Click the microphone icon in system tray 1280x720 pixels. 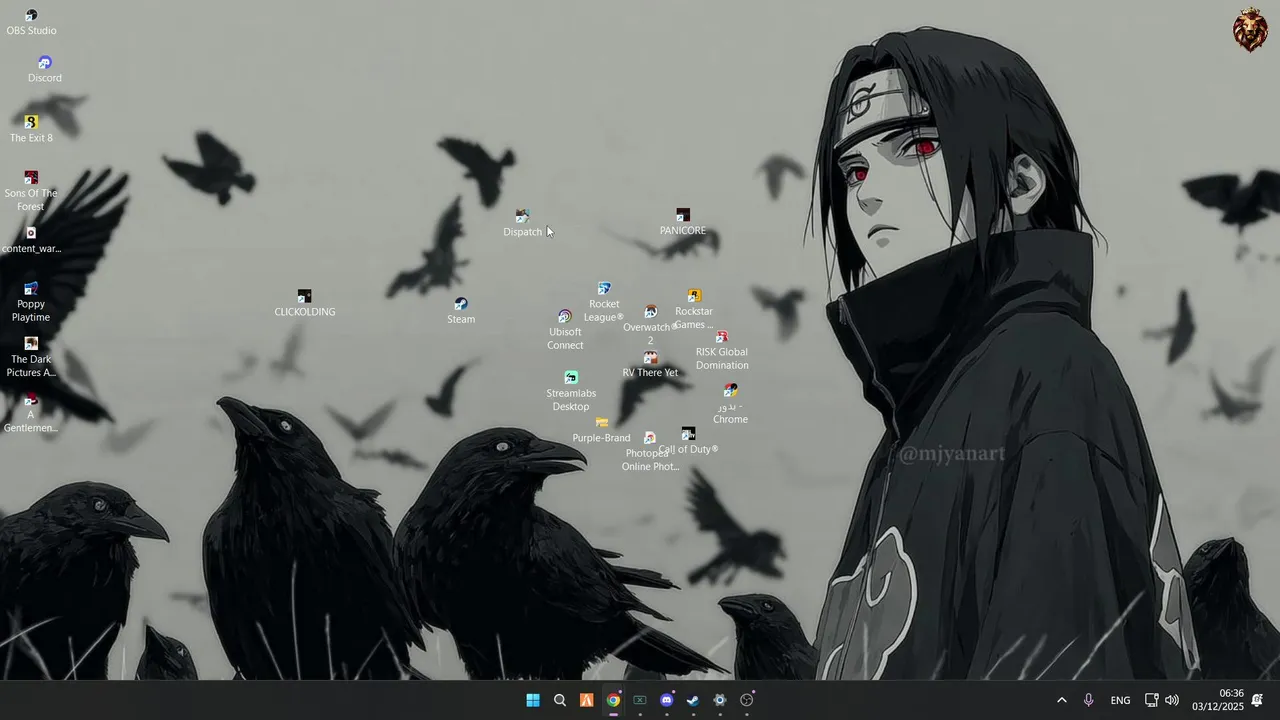coord(1089,700)
